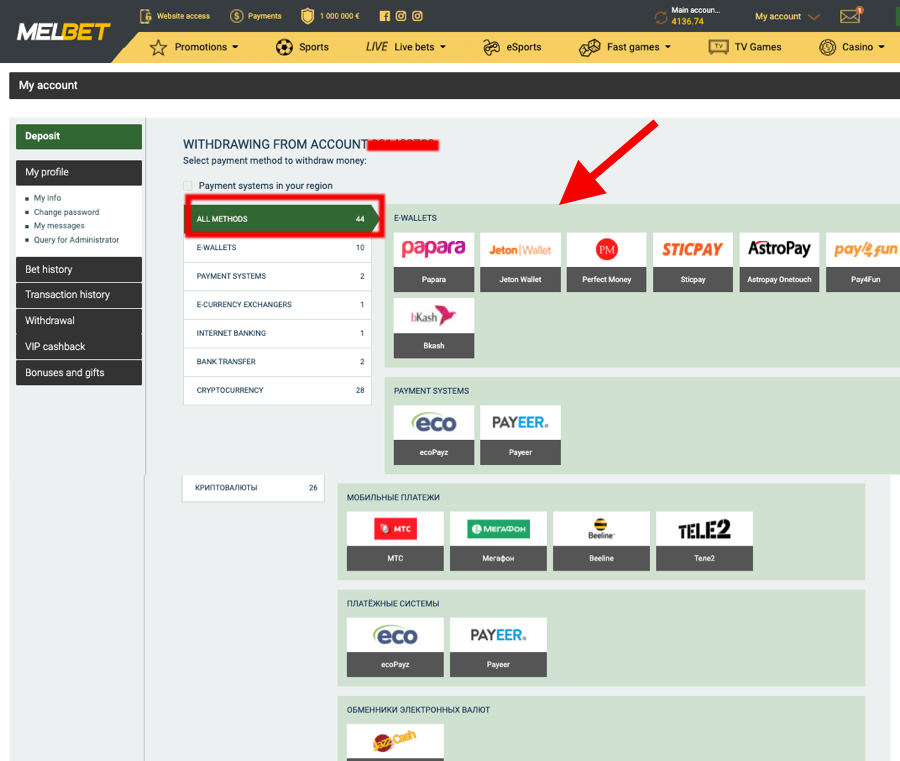Enable Payment systems in your region checkbox
The width and height of the screenshot is (900, 761).
(x=188, y=186)
